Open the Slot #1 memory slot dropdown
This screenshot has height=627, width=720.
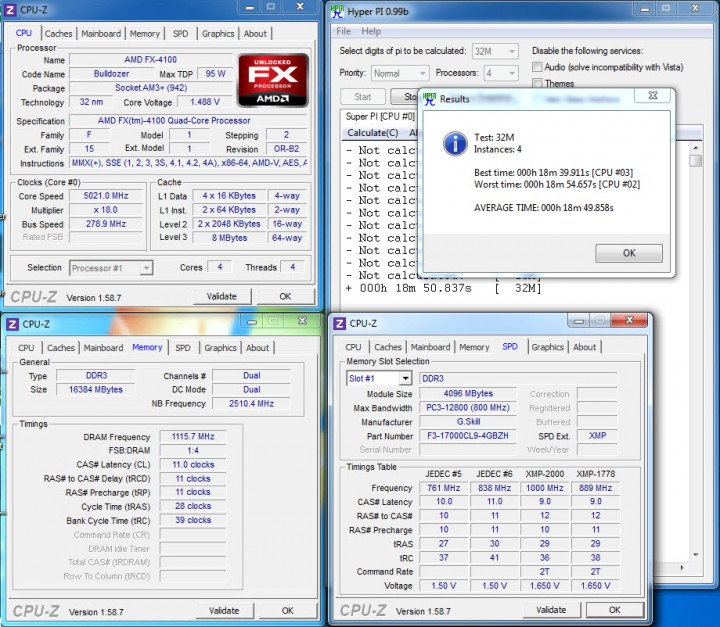click(378, 378)
